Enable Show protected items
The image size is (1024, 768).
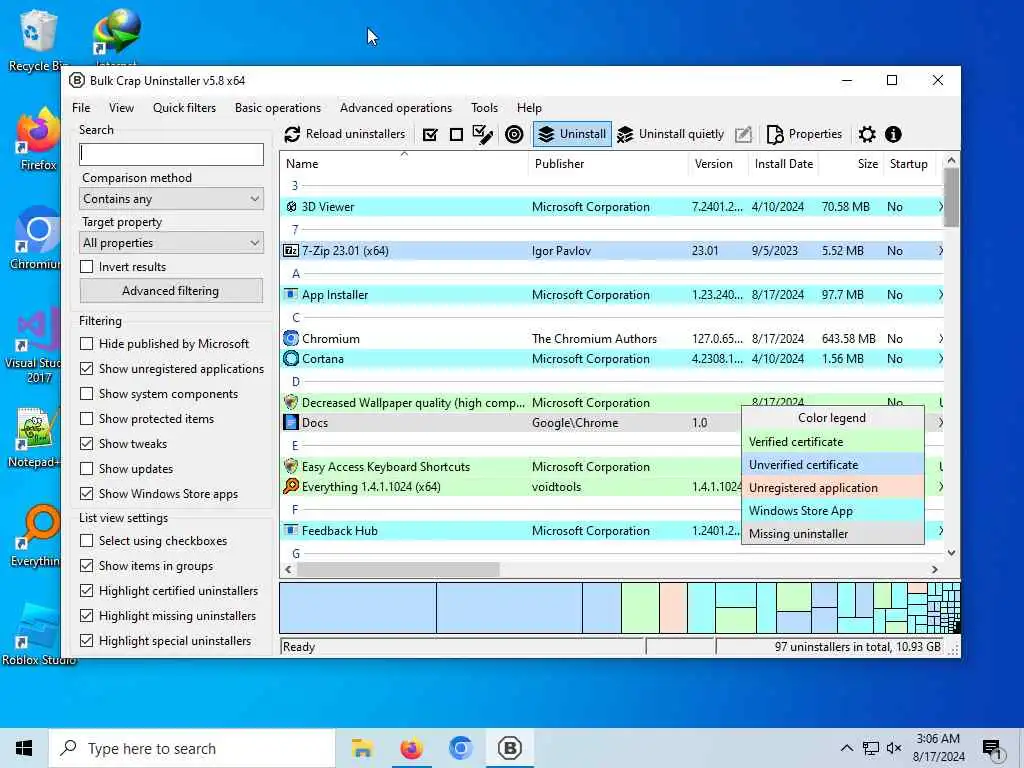click(x=86, y=419)
